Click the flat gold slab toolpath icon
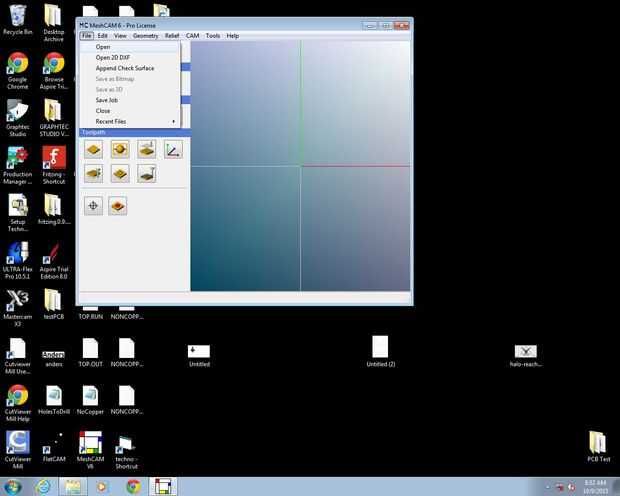Viewport: 620px width, 496px height. (x=93, y=150)
